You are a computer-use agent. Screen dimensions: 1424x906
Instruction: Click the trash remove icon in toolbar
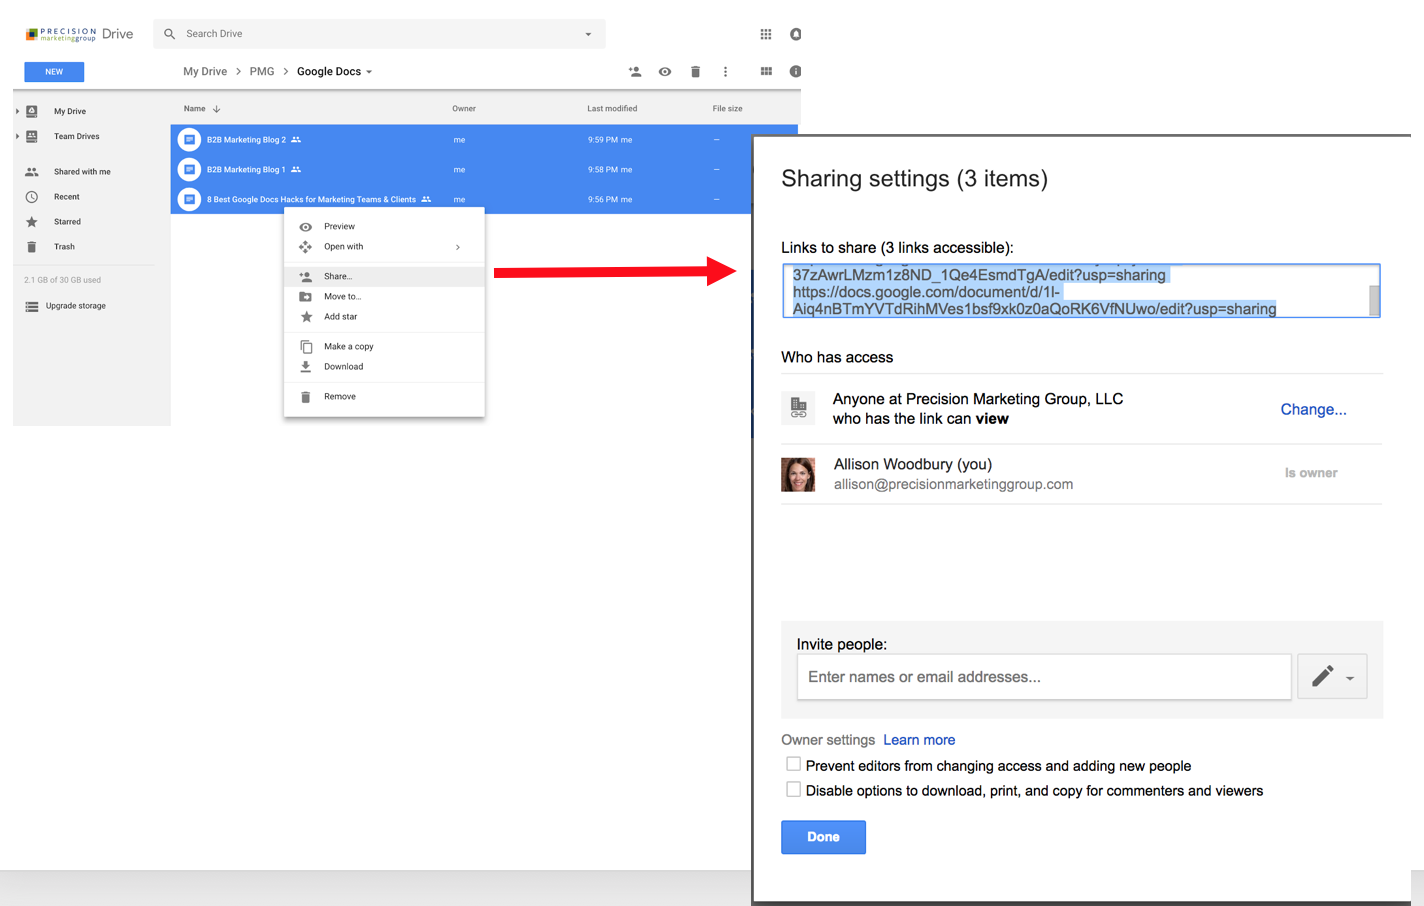(695, 72)
